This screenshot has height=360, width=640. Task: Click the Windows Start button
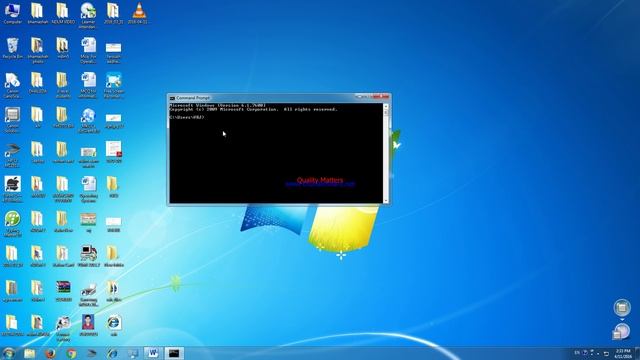click(x=9, y=353)
